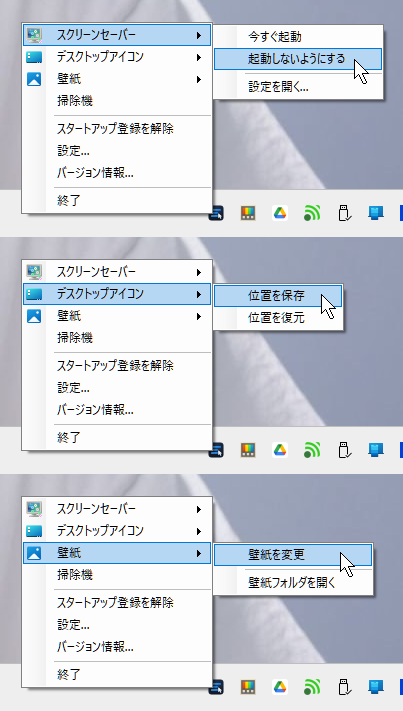Screen dimensions: 403x711
Task: Open the Google Drive tray icon, middle panel
Action: pyautogui.click(x=280, y=450)
